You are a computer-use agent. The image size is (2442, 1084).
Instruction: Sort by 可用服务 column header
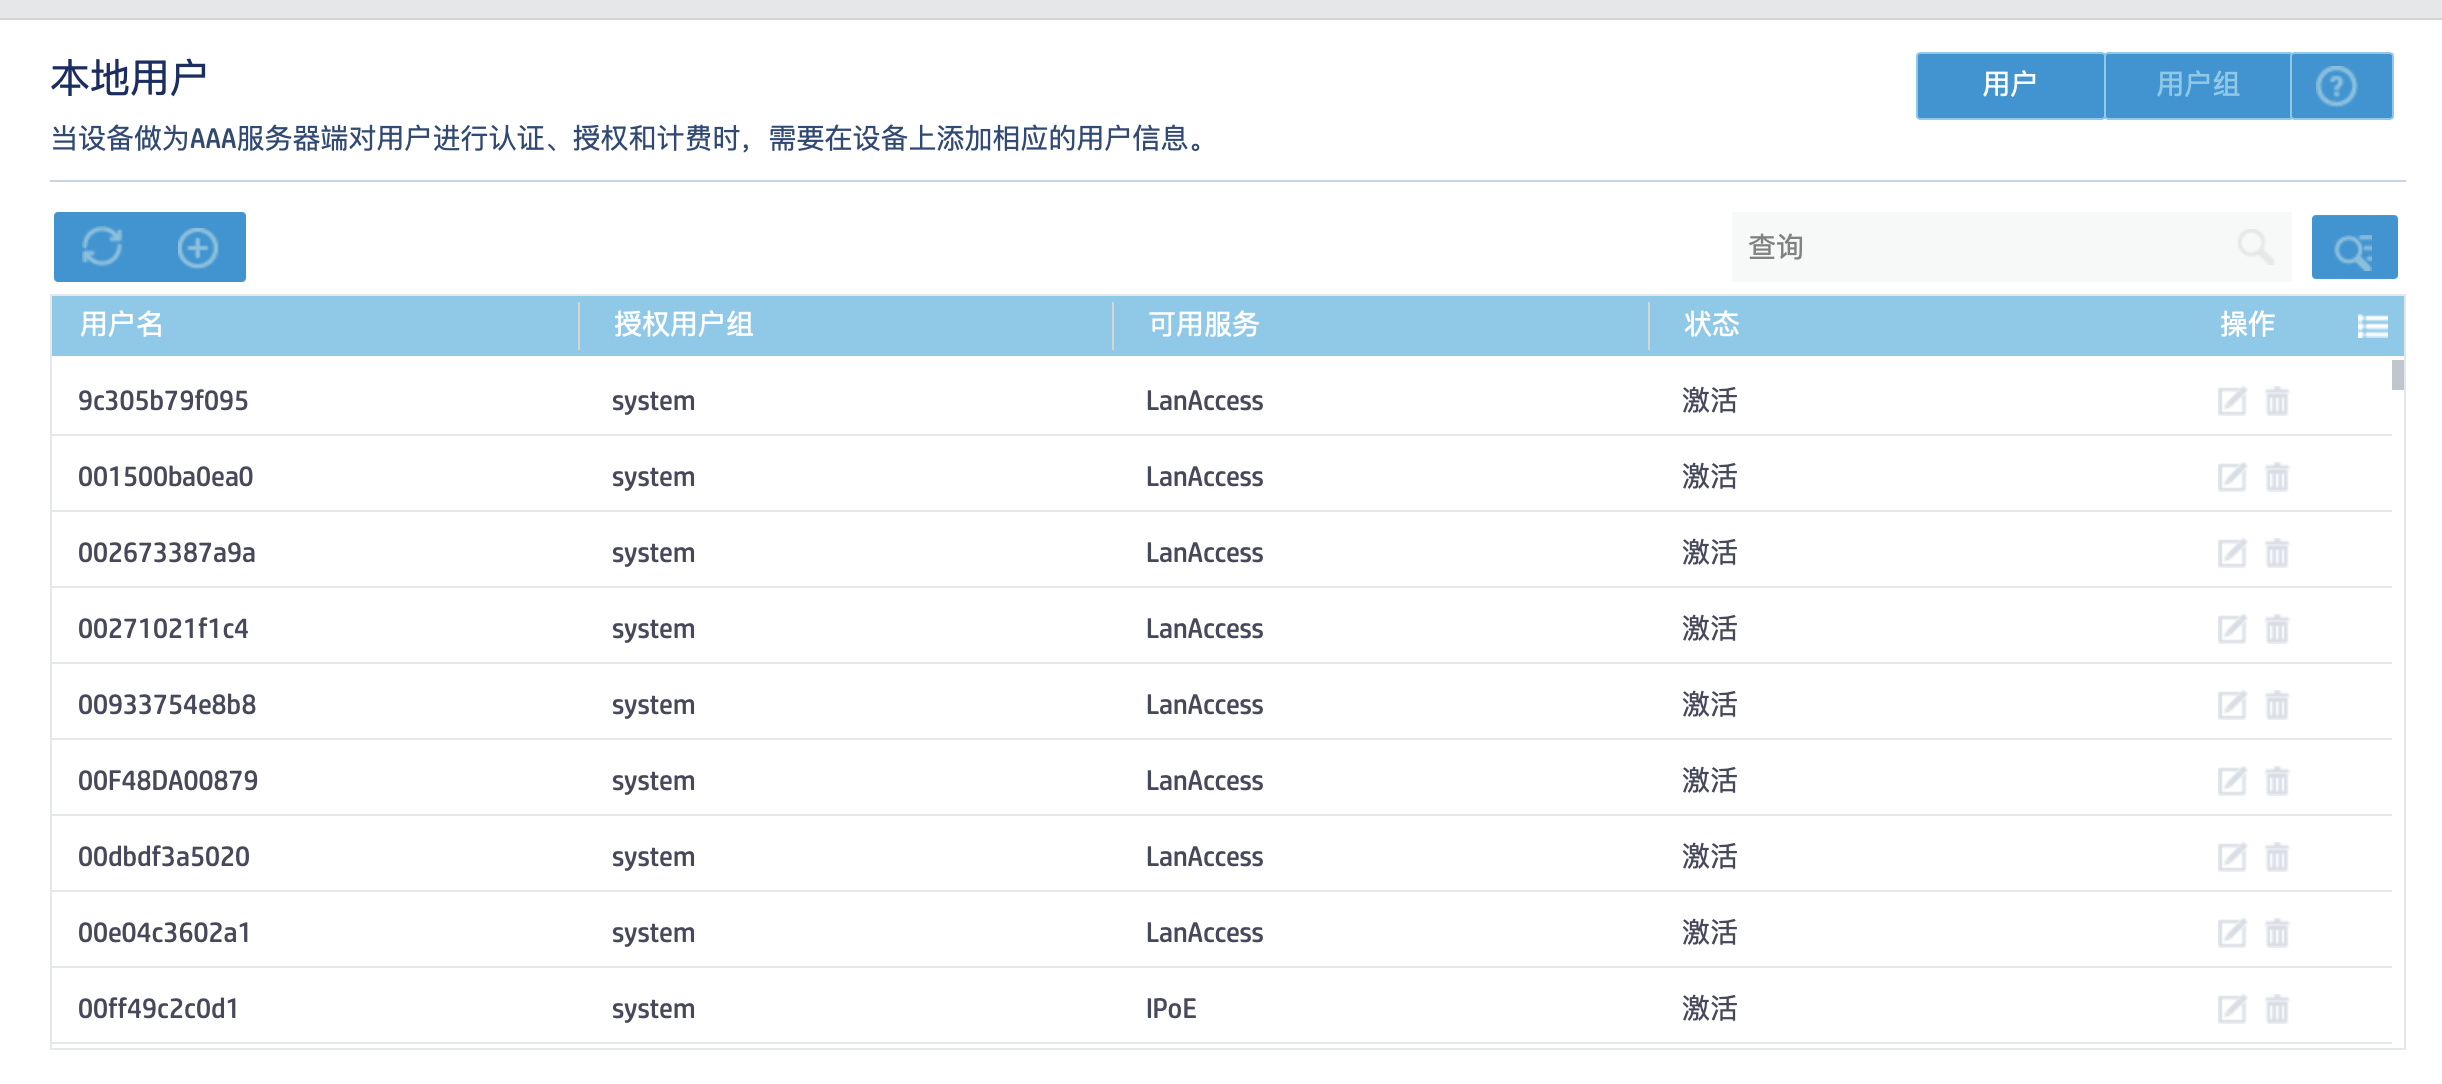click(1203, 324)
